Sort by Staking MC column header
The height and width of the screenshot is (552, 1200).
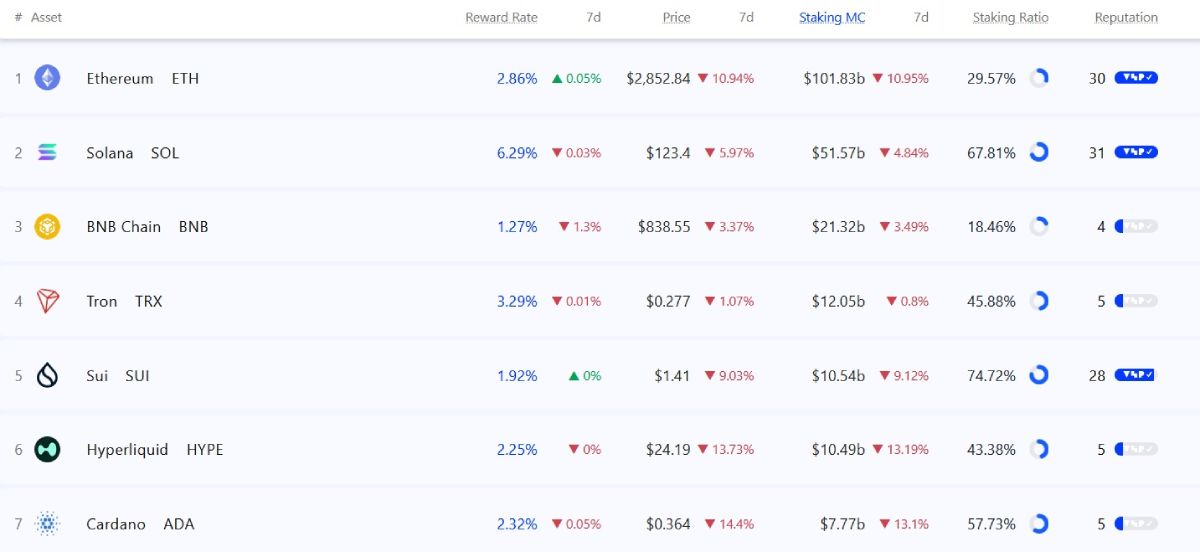pos(832,18)
